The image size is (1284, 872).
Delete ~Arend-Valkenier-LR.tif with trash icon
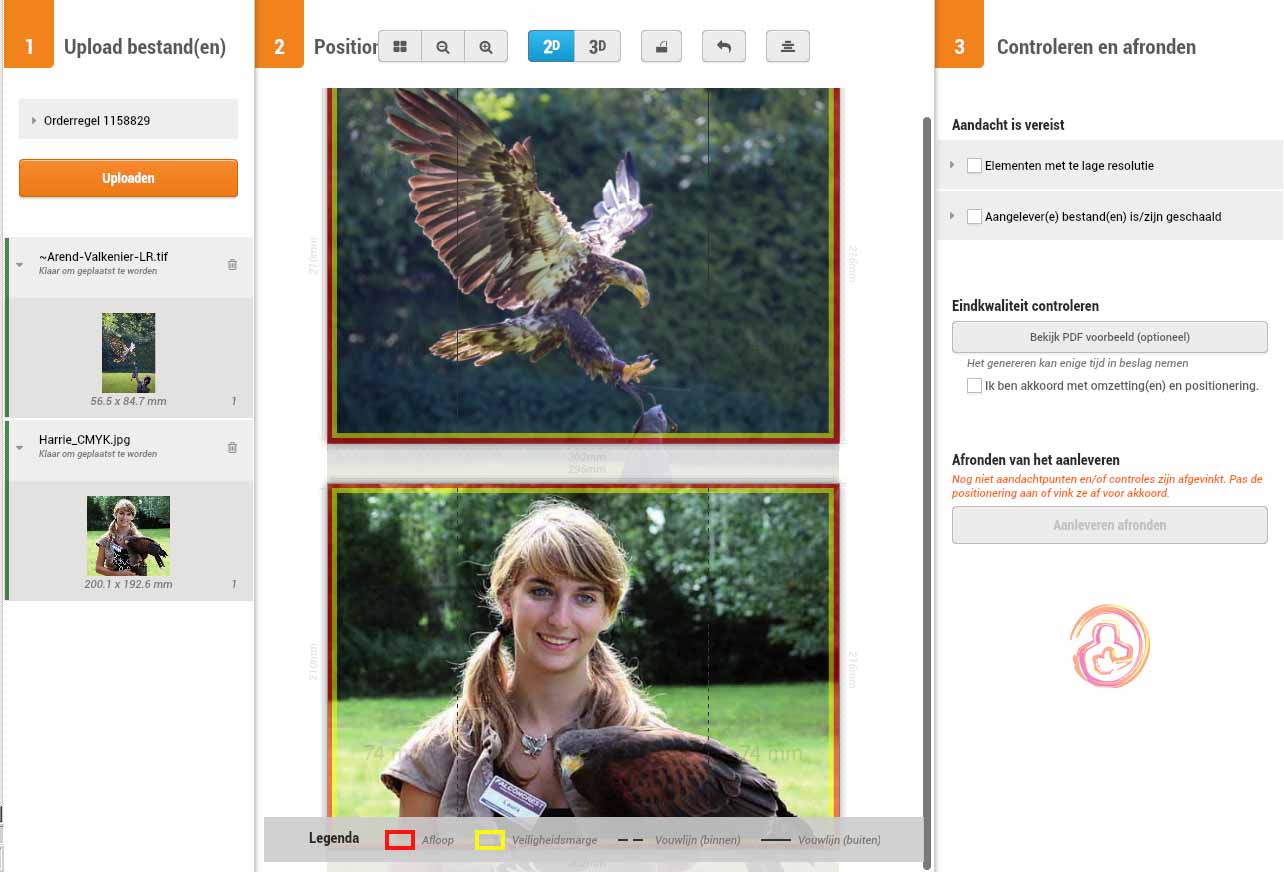click(232, 265)
